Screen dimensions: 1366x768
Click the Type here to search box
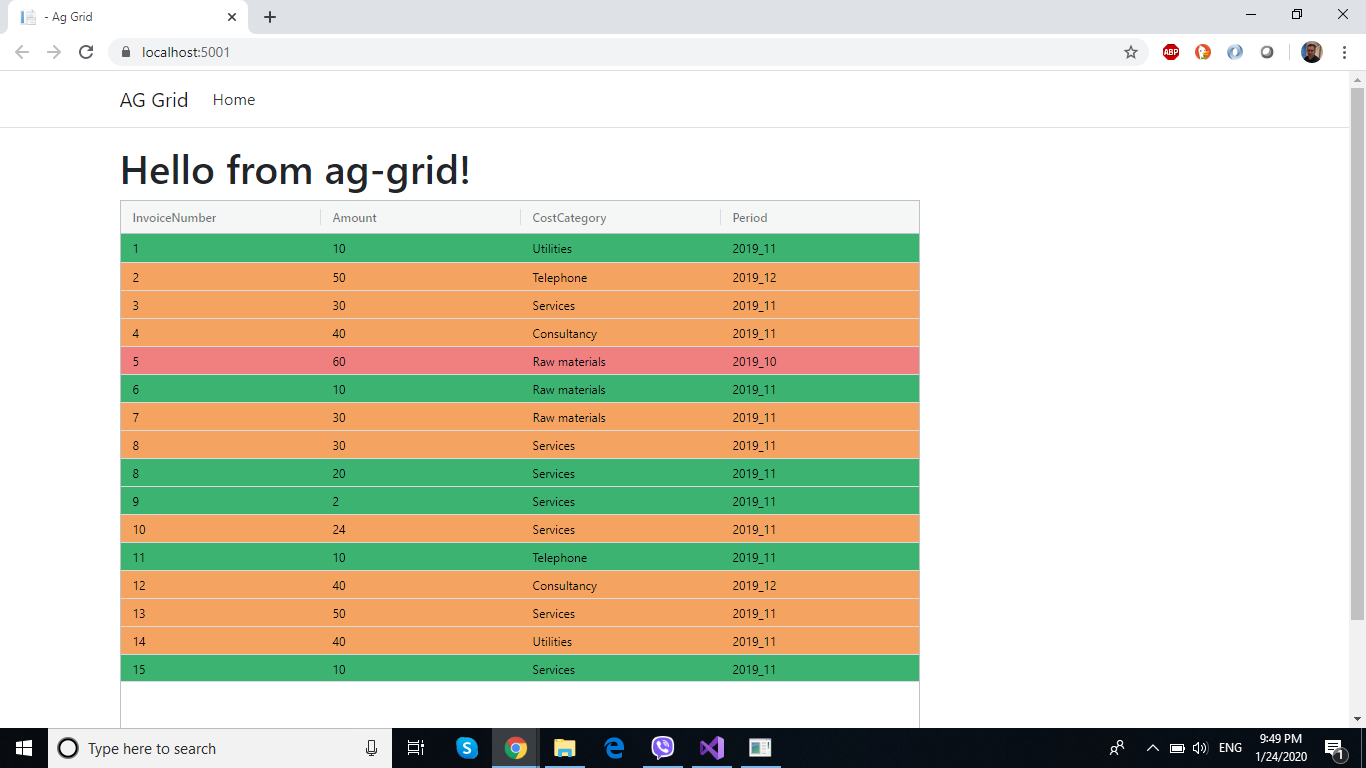point(200,748)
